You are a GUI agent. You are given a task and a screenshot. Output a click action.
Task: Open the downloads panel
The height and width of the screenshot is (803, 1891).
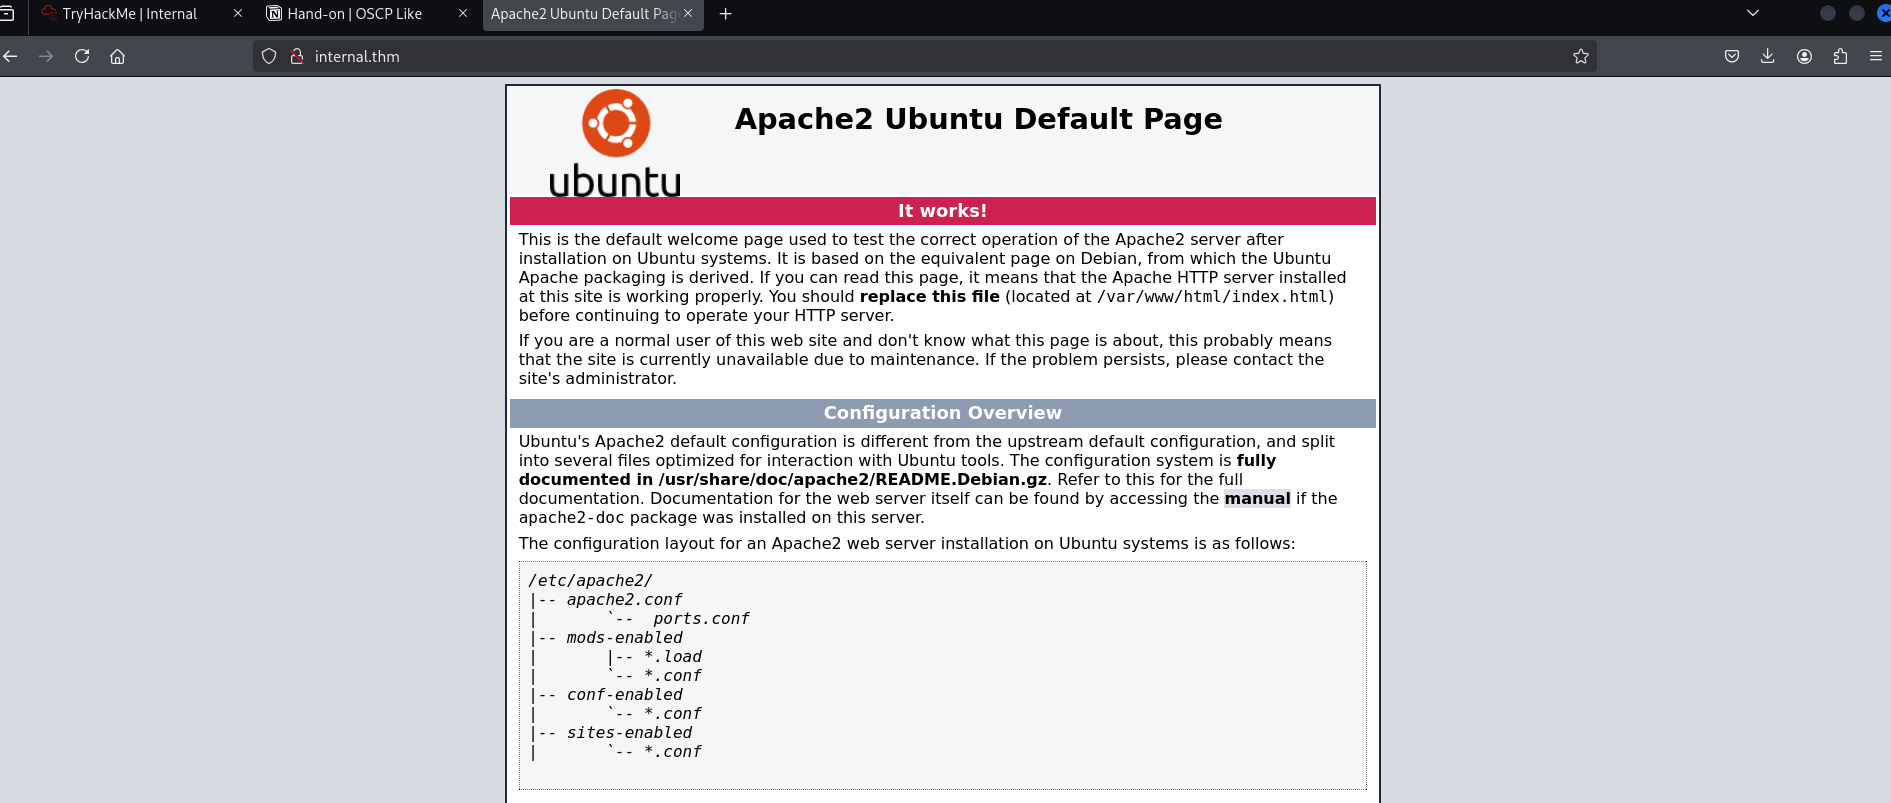click(x=1768, y=57)
